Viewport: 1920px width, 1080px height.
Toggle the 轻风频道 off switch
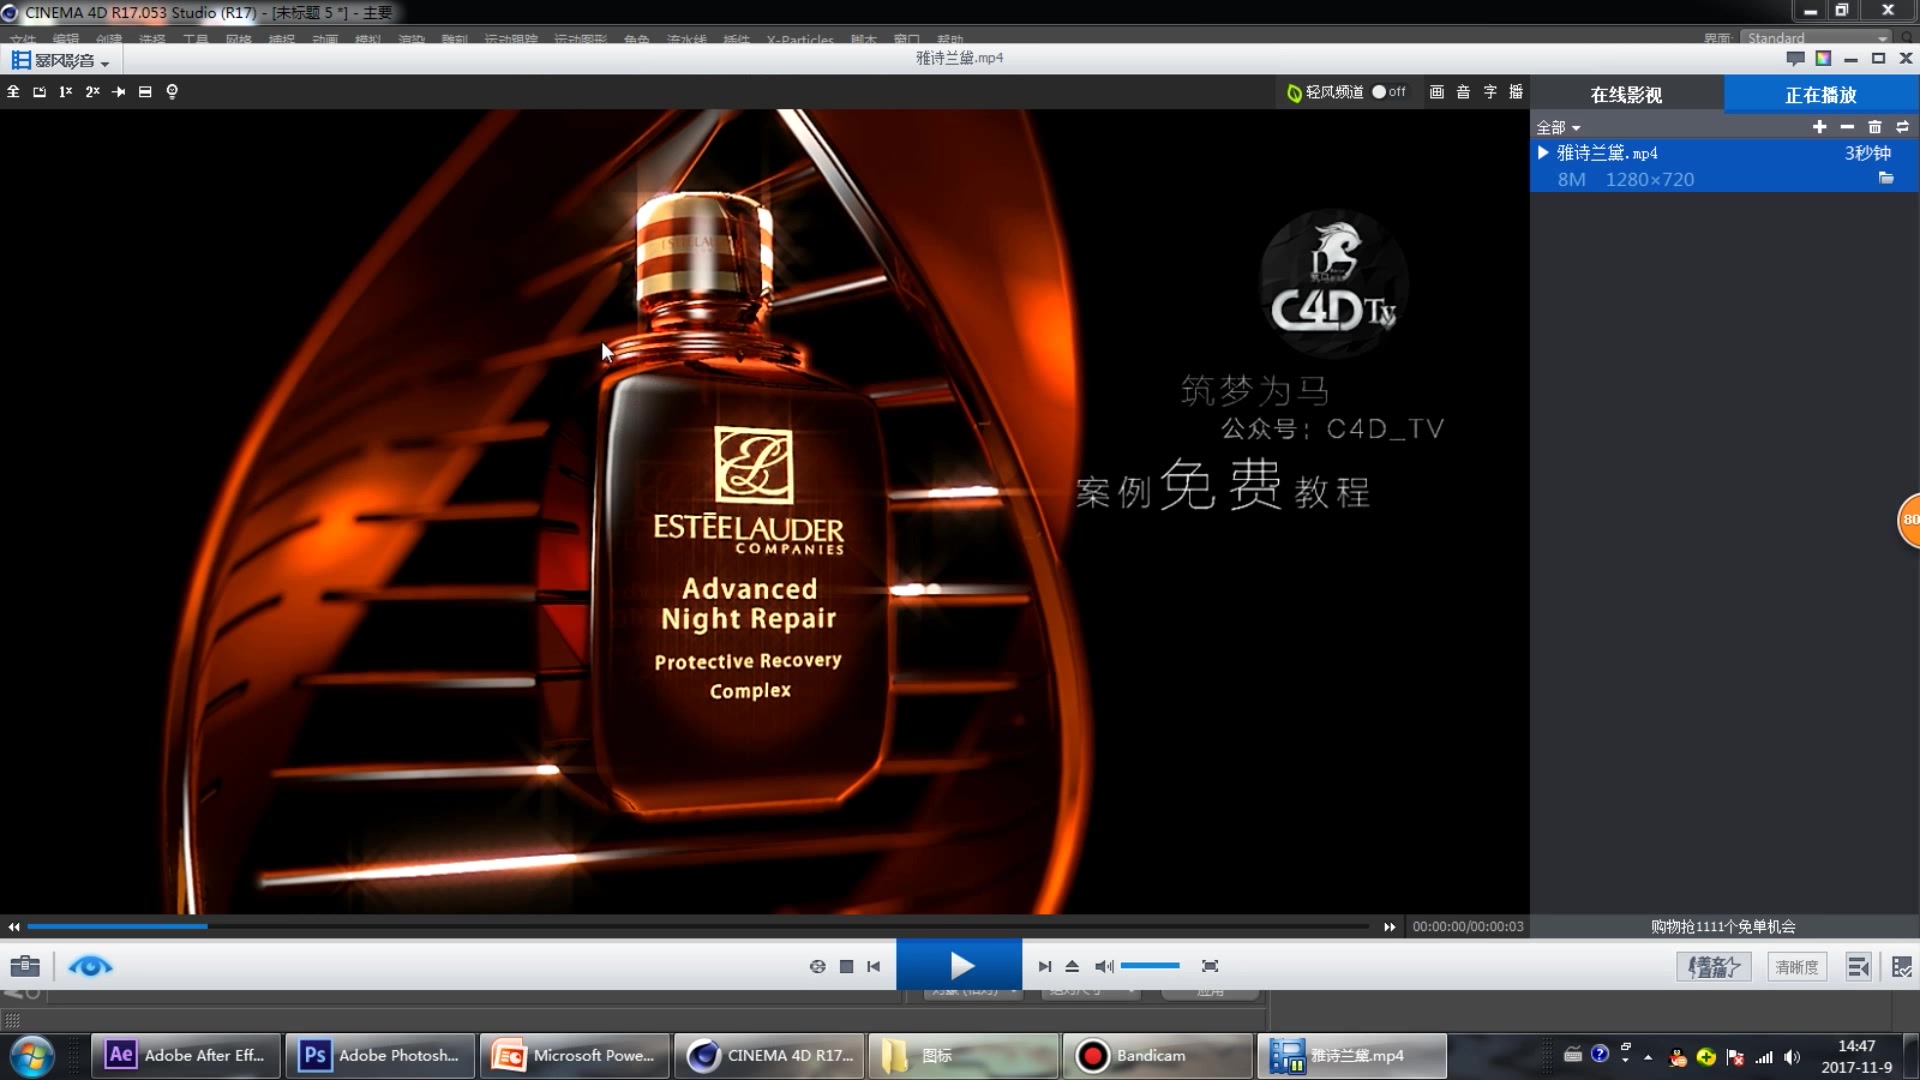1389,92
